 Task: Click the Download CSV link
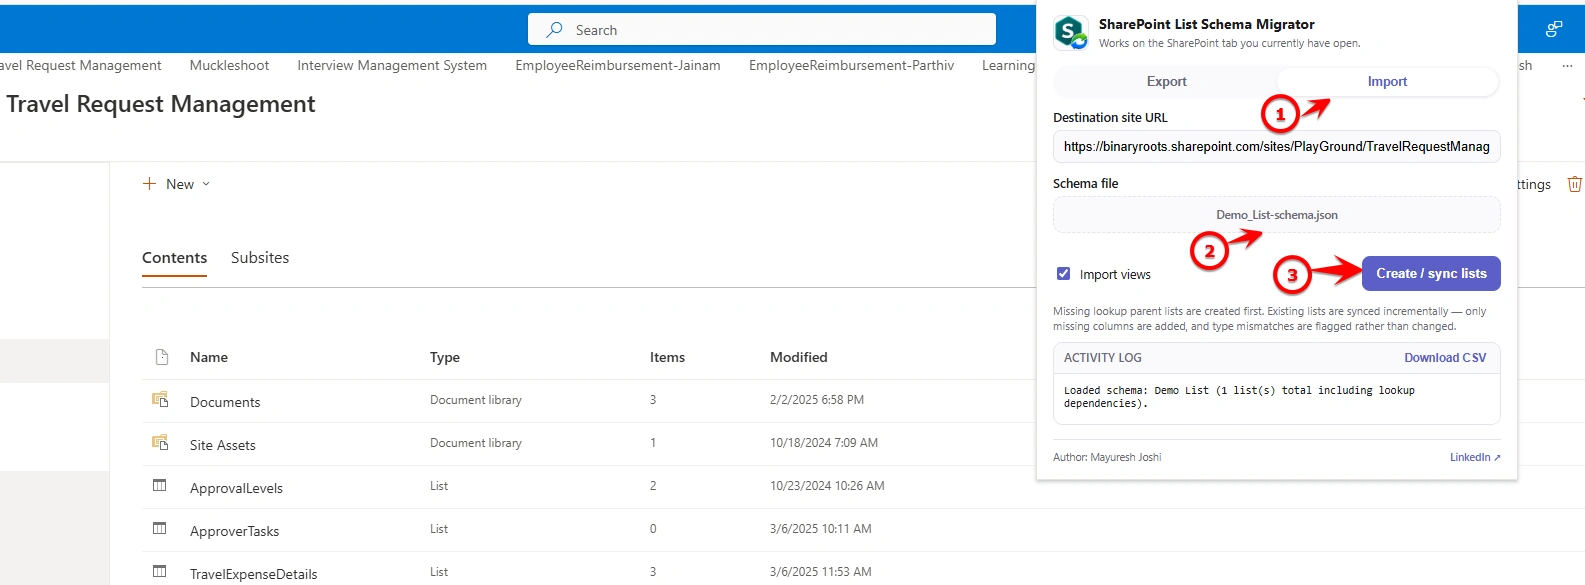coord(1445,358)
